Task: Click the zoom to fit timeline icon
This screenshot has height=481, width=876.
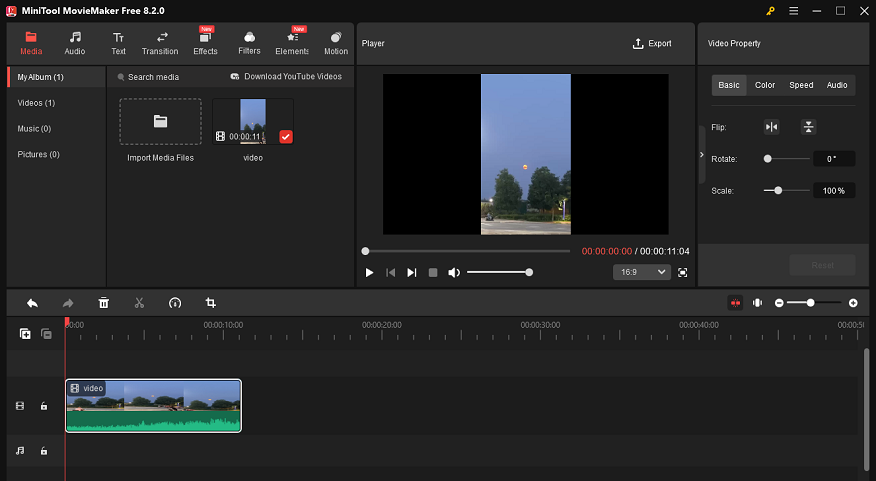Action: (x=758, y=303)
